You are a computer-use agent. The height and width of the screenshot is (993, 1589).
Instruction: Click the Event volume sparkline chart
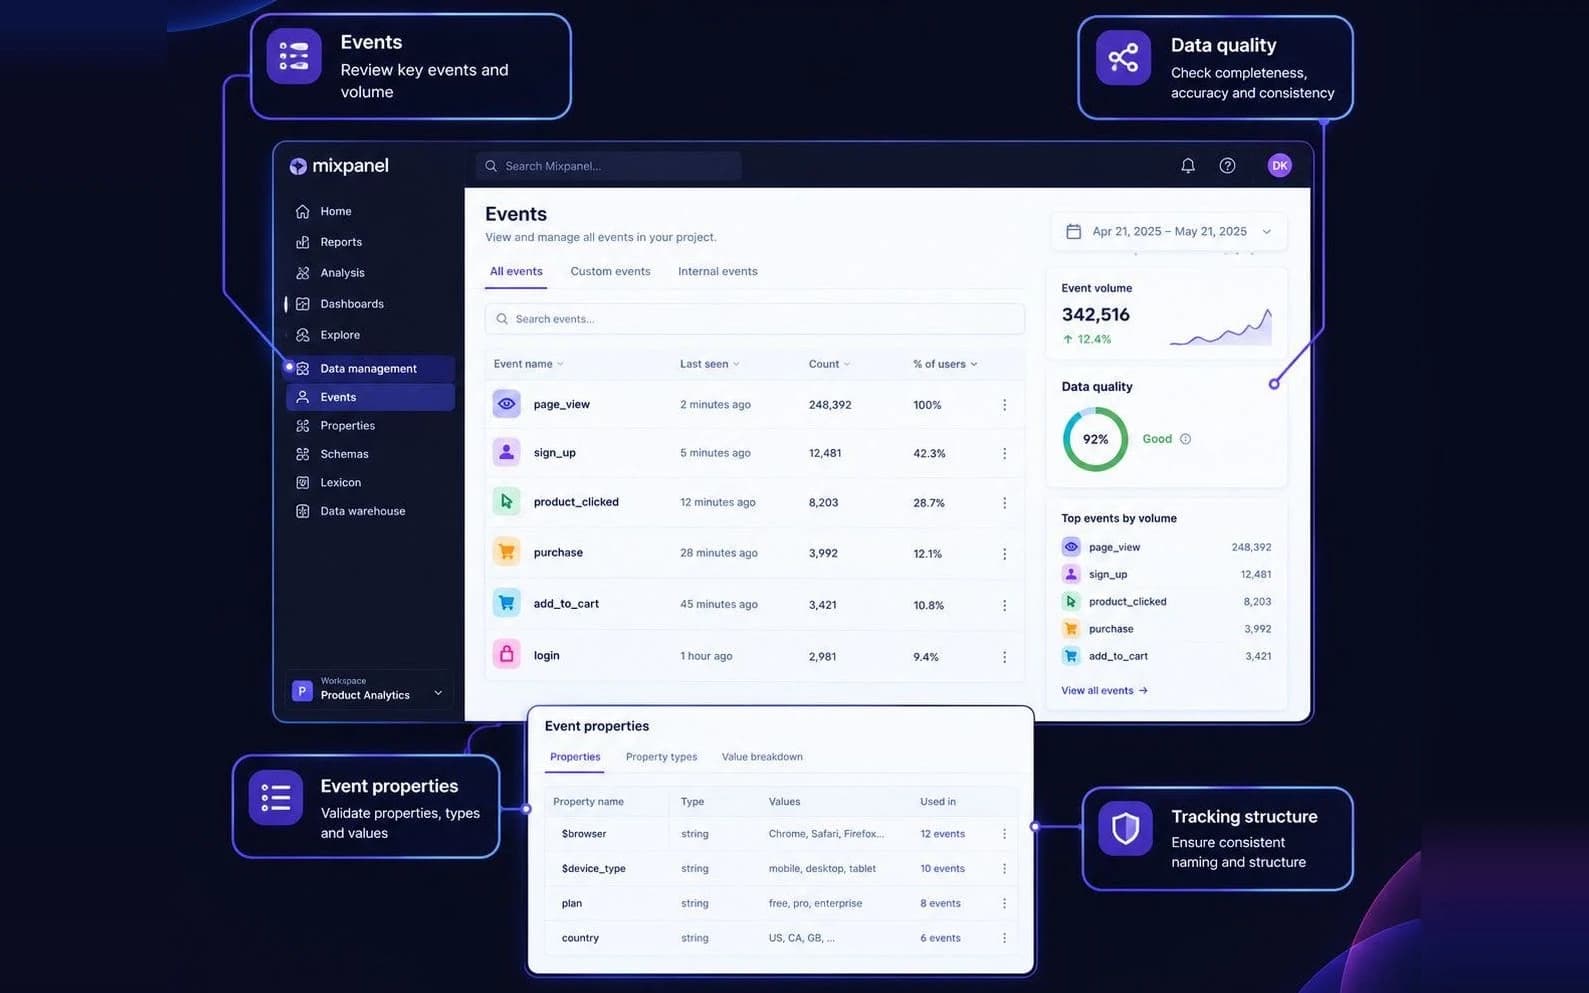[x=1221, y=327]
